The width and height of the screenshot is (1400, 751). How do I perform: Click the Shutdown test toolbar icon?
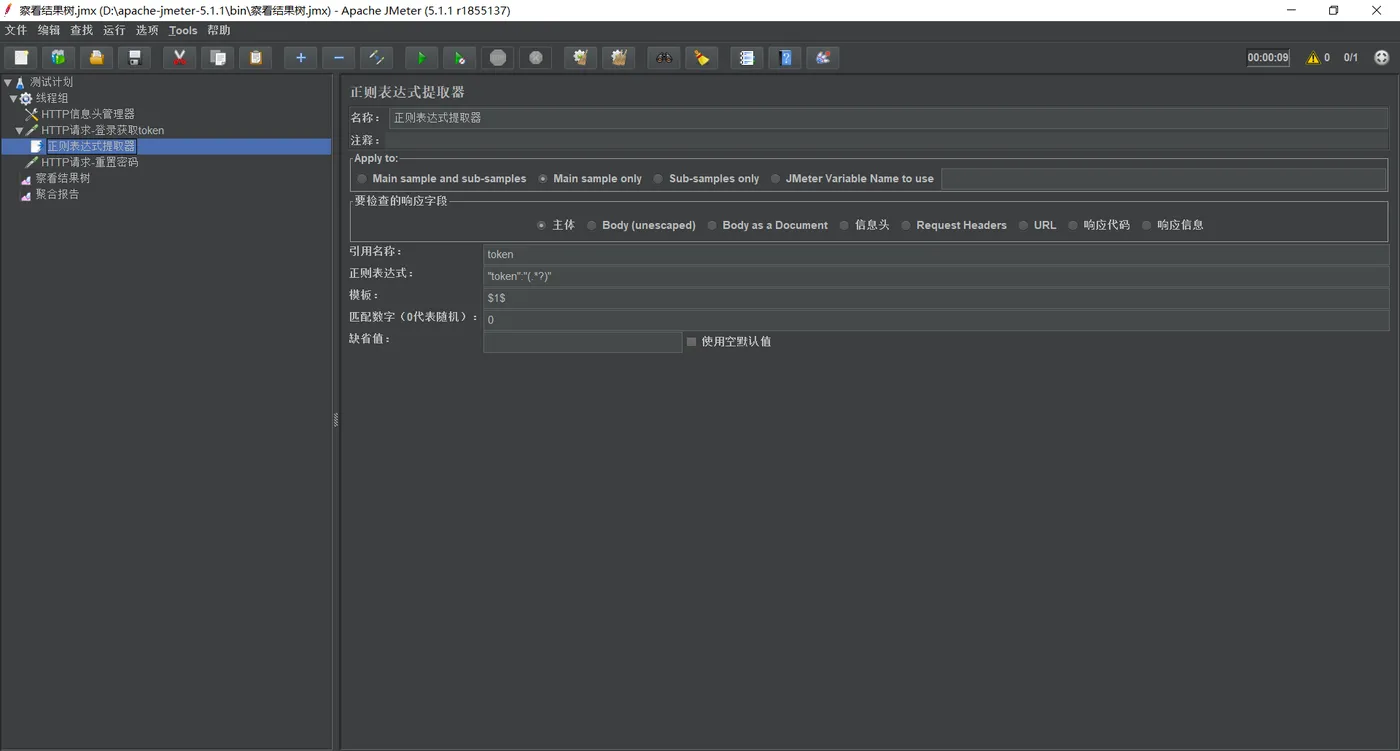535,58
